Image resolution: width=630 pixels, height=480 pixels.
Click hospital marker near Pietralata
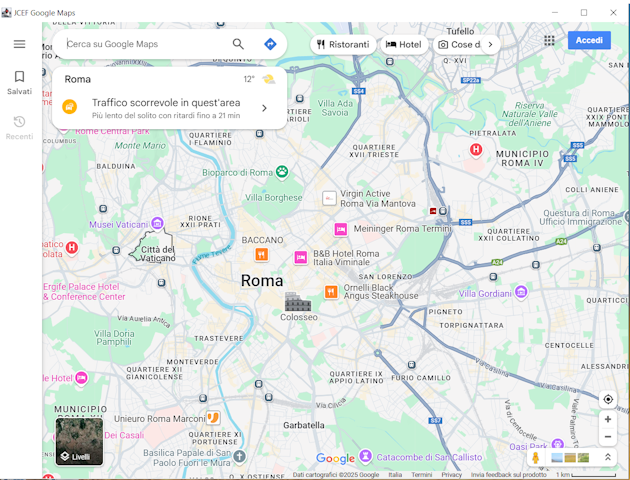click(x=476, y=150)
